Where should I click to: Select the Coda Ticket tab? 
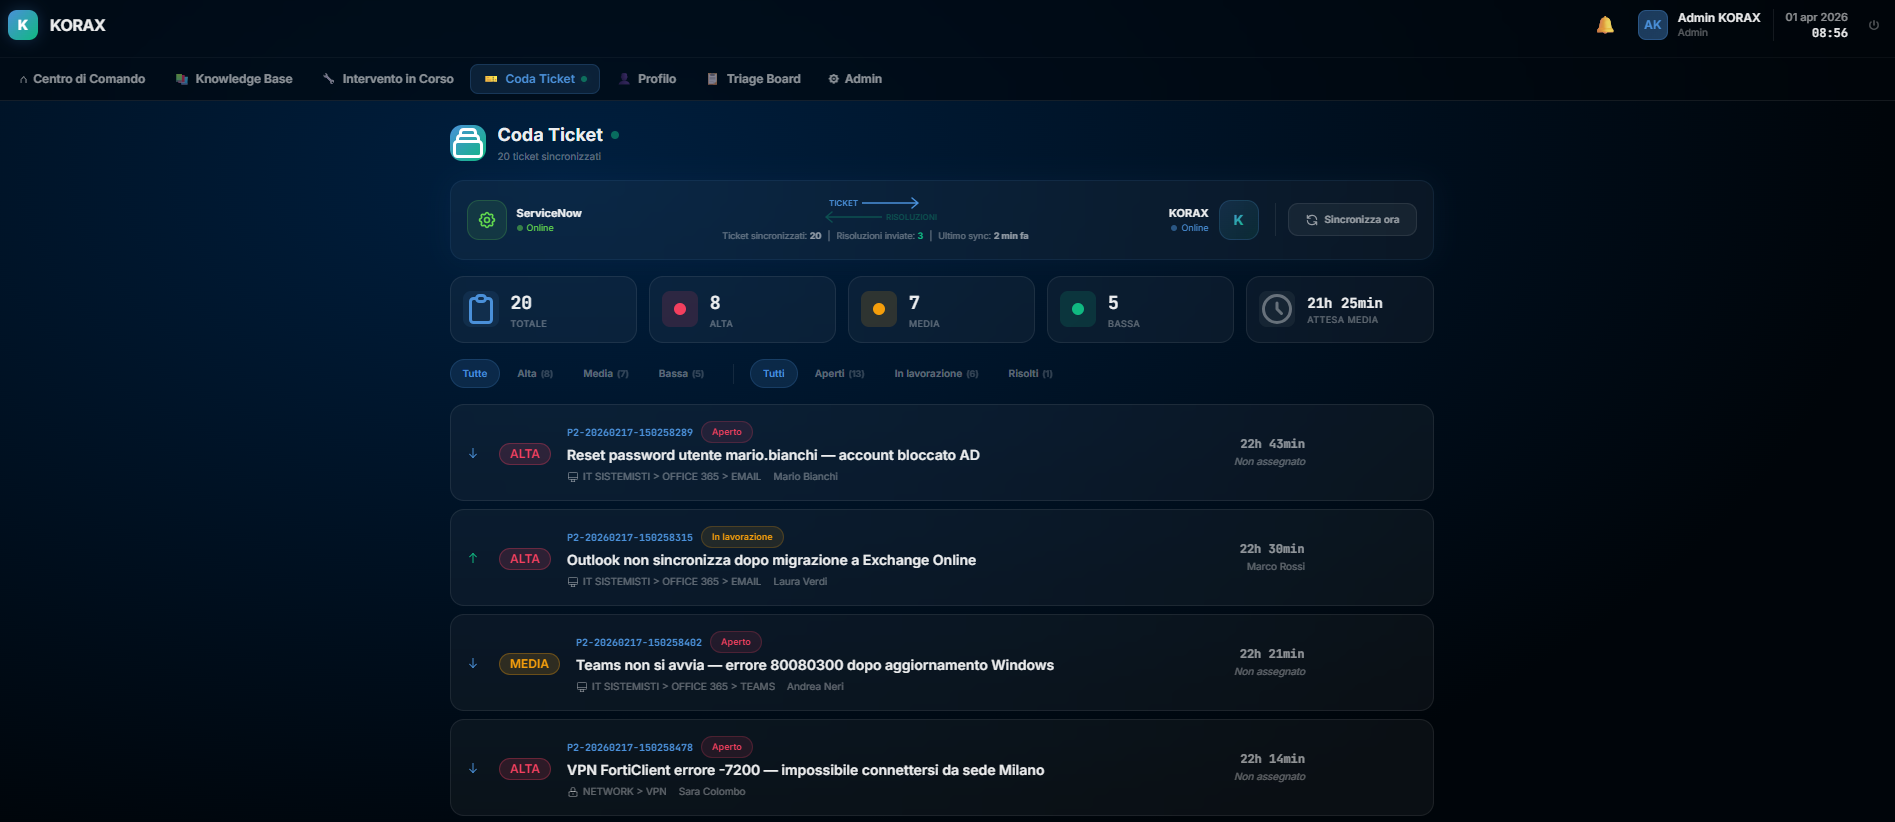pos(535,79)
